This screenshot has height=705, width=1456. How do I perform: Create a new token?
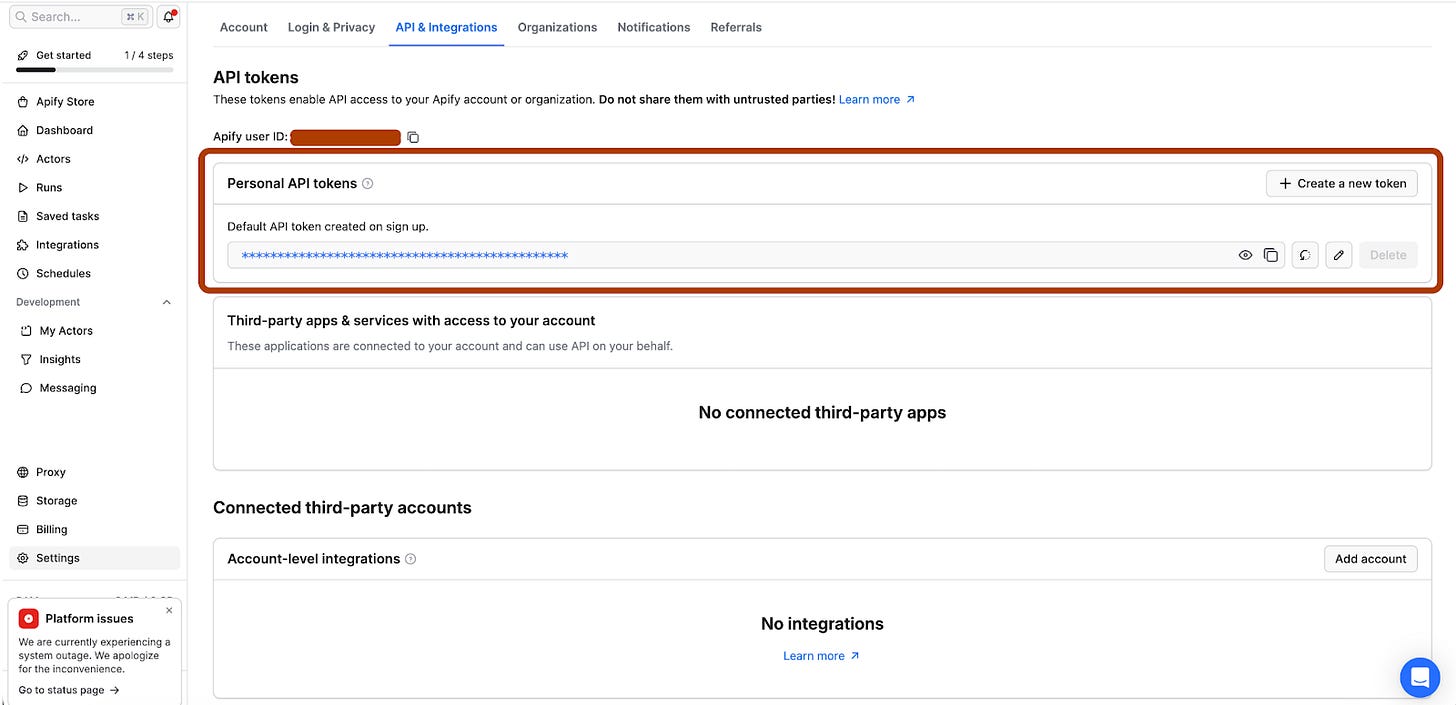pyautogui.click(x=1342, y=183)
